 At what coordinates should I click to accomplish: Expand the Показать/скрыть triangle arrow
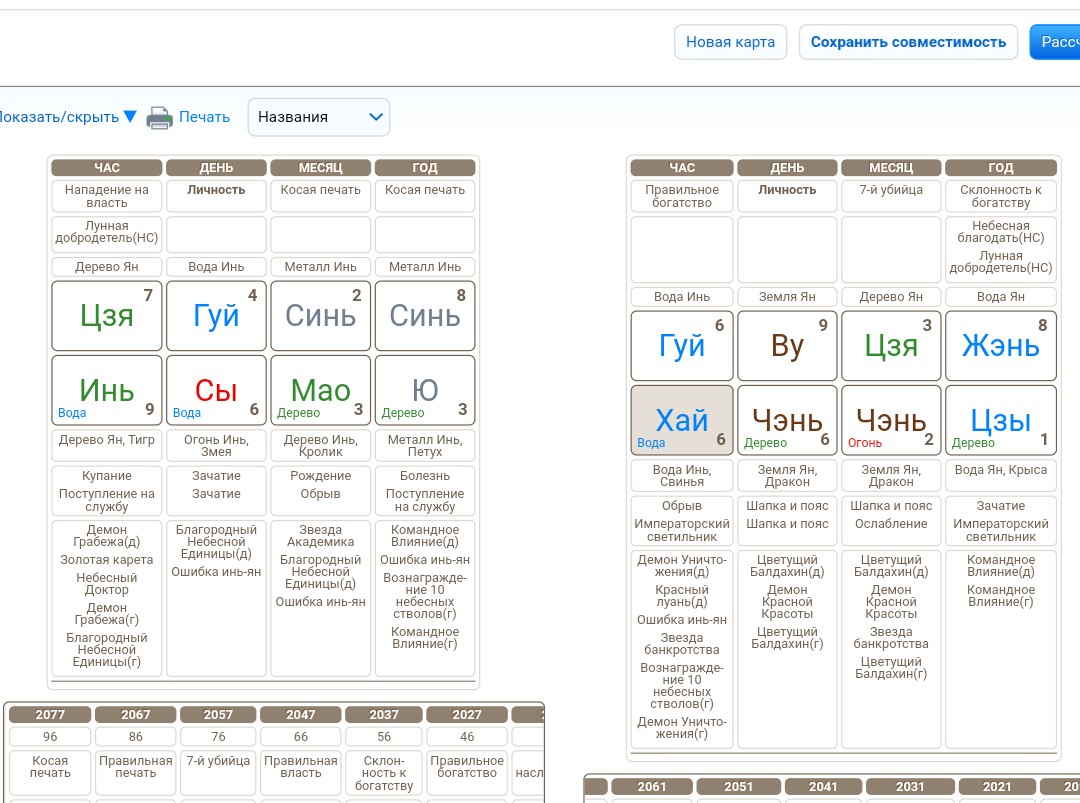130,117
